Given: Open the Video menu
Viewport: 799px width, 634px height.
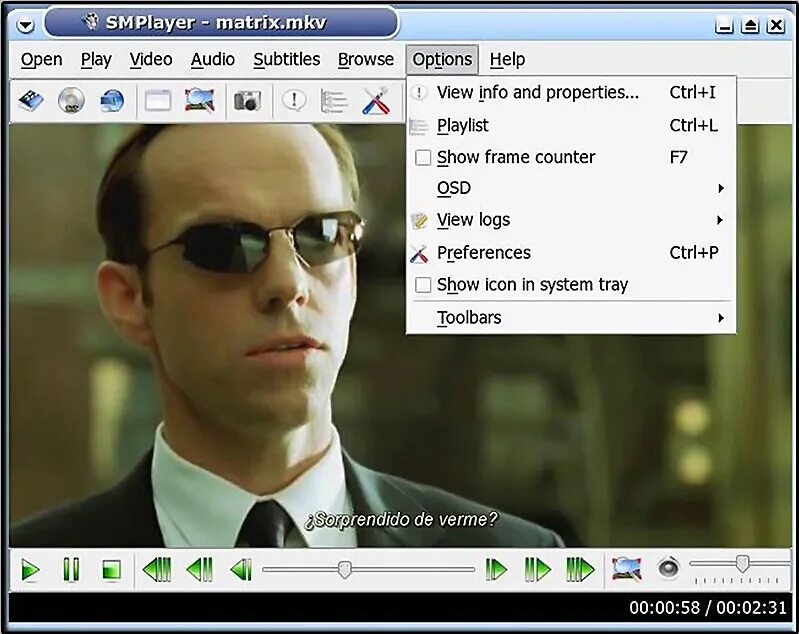Looking at the screenshot, I should (151, 60).
